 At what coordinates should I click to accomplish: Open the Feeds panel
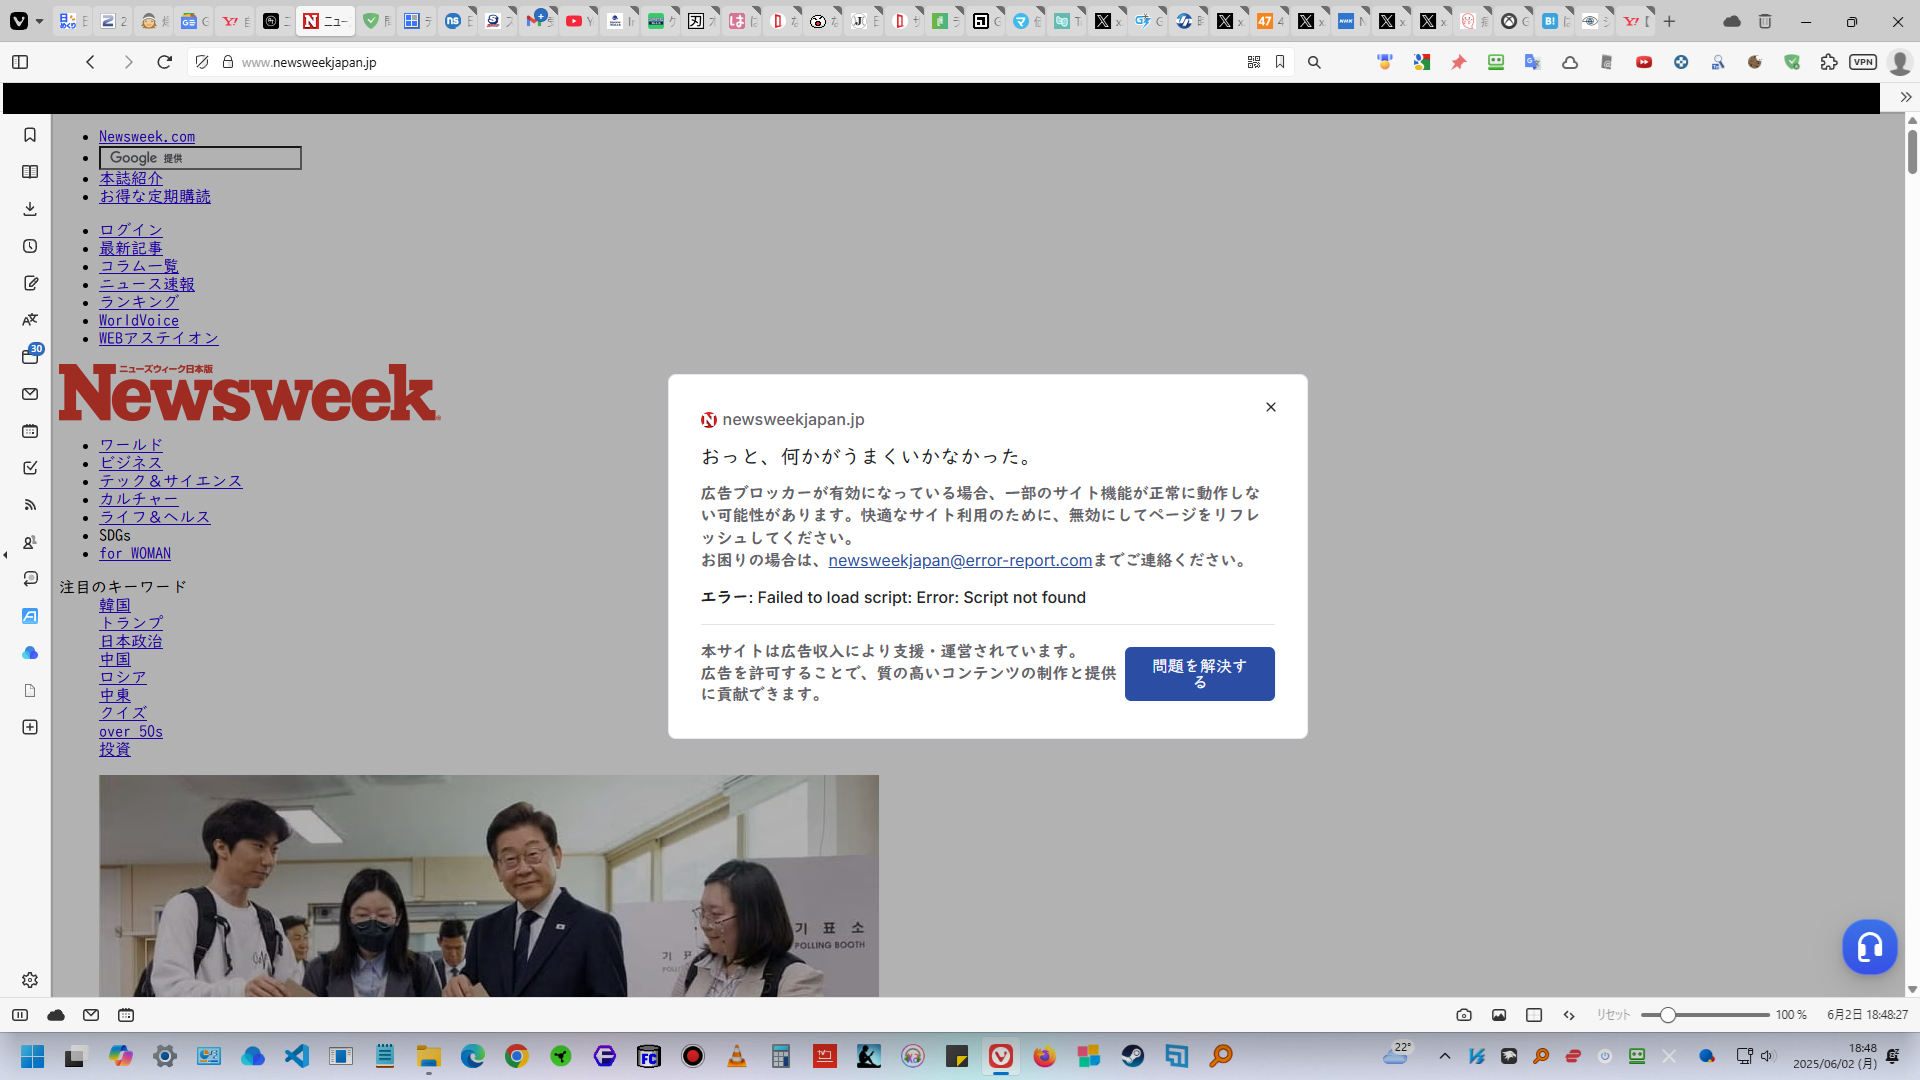[30, 504]
